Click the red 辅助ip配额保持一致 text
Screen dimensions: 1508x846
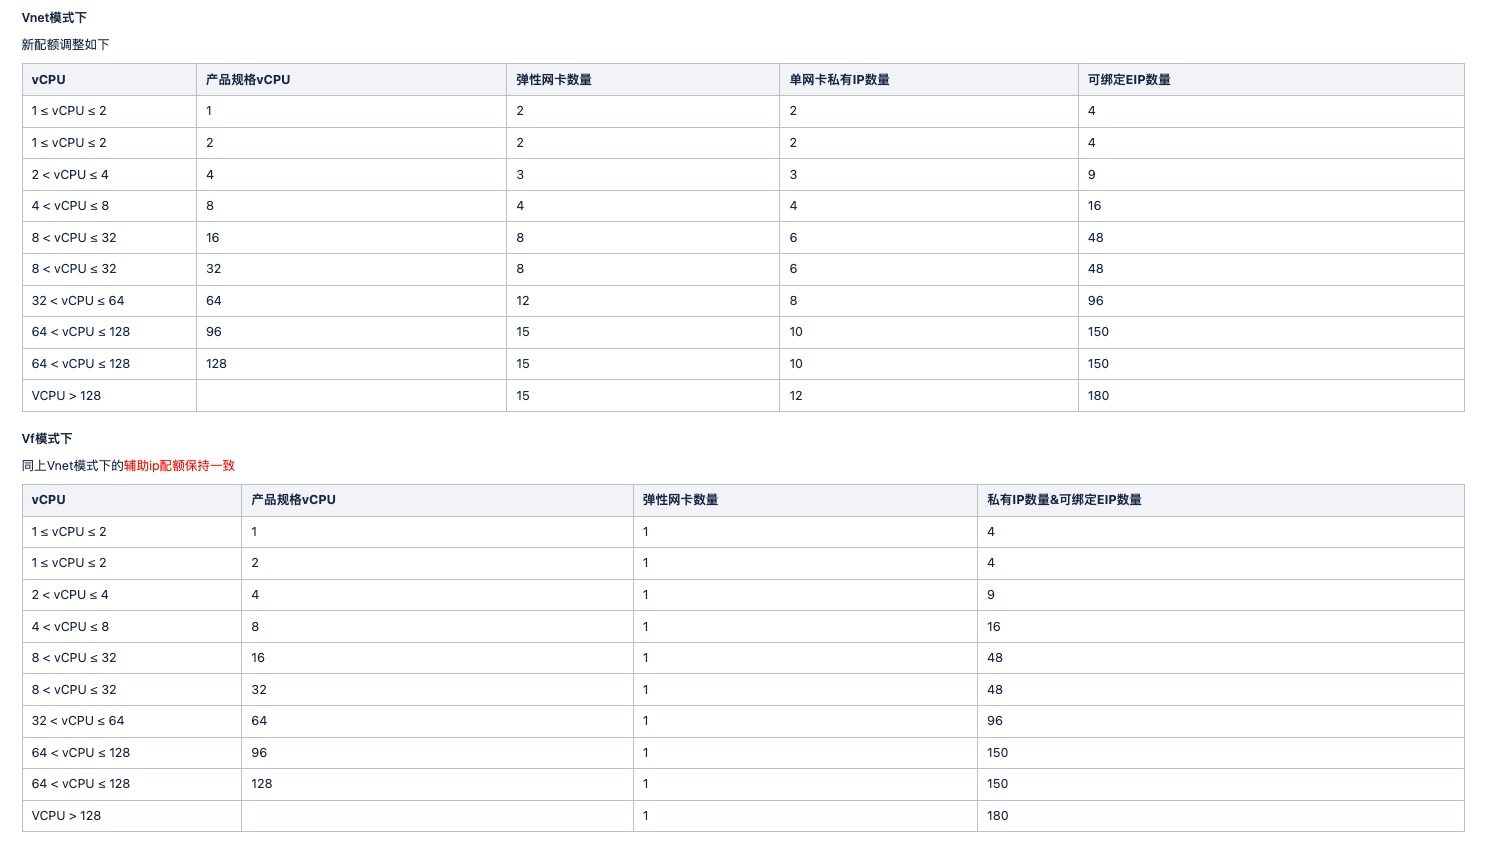(179, 466)
